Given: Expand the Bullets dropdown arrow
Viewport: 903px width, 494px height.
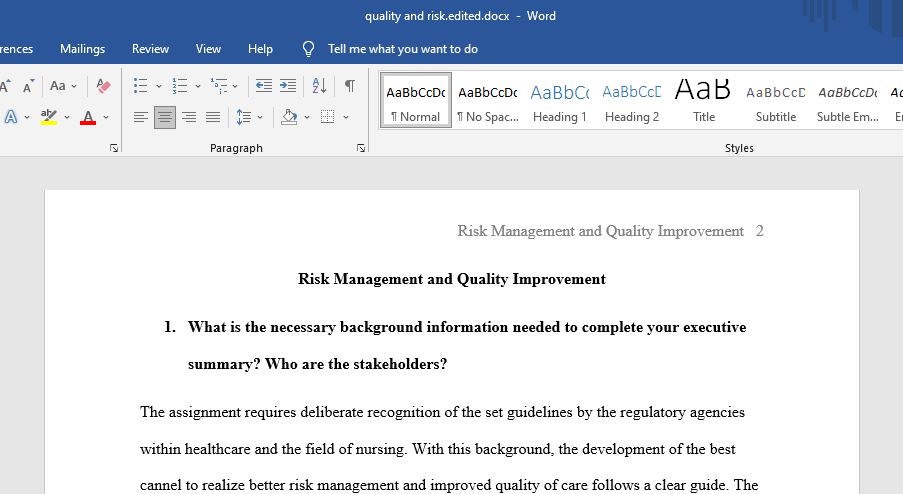Looking at the screenshot, I should (159, 86).
